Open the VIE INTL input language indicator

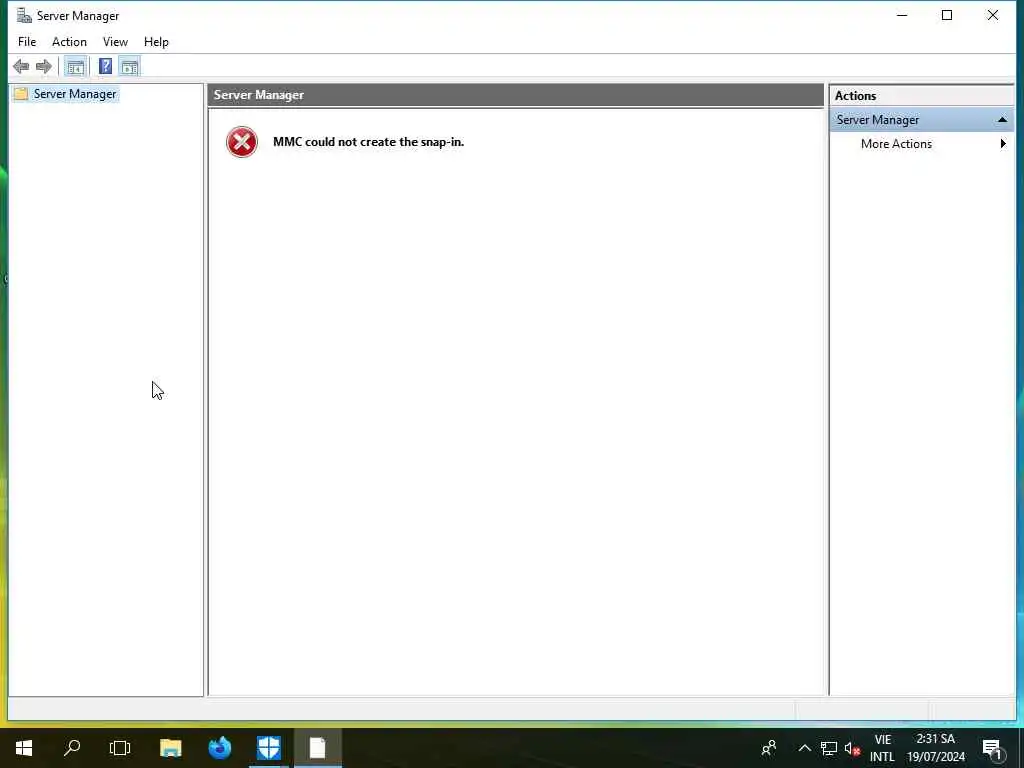[x=882, y=748]
